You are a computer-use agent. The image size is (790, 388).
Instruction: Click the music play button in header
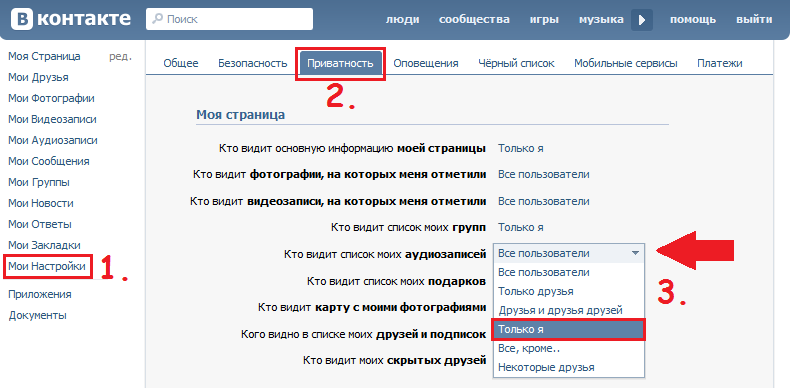(642, 20)
